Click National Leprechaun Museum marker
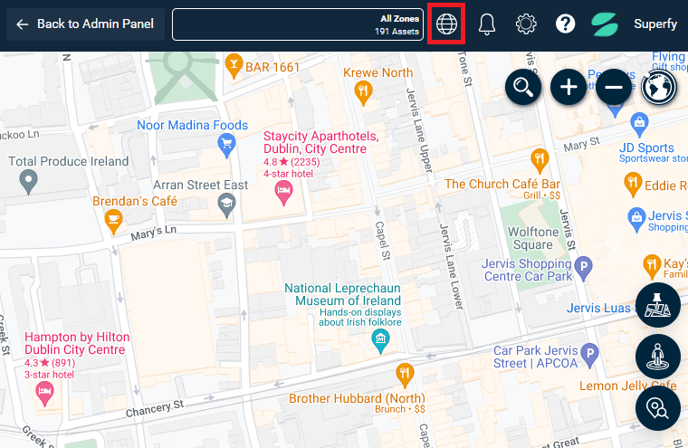Image resolution: width=688 pixels, height=448 pixels. point(380,341)
